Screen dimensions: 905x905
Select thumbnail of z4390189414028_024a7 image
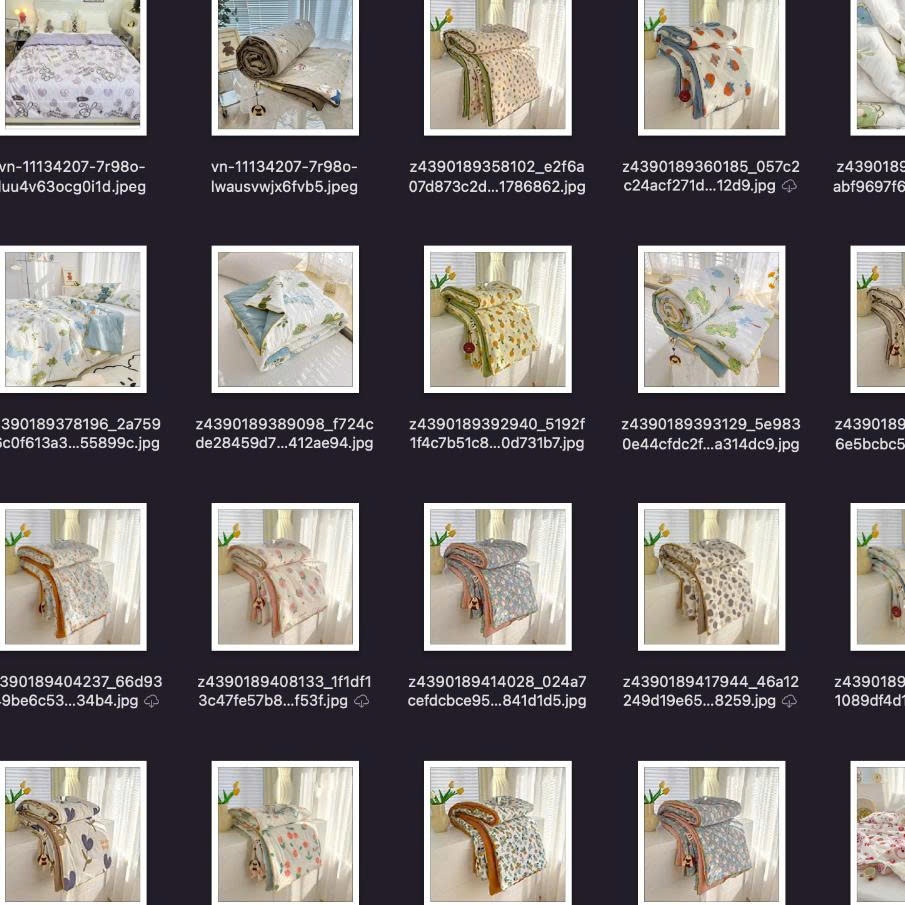coord(498,577)
